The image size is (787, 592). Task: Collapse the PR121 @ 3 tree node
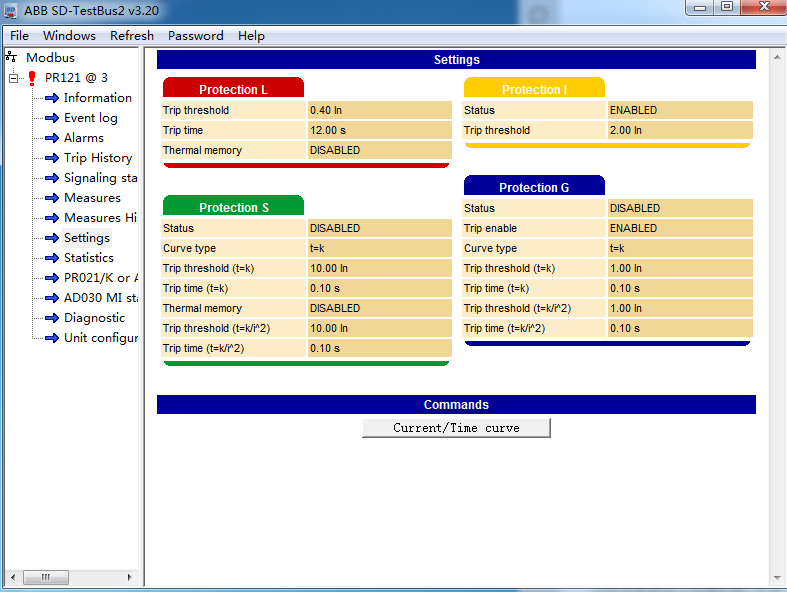click(x=14, y=78)
